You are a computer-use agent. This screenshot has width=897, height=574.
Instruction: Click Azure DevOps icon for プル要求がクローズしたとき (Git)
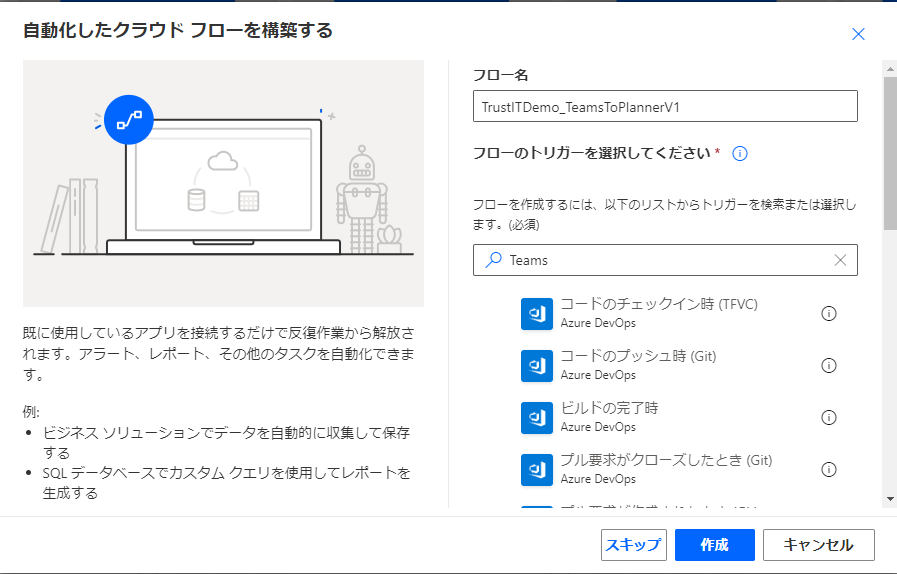[537, 470]
